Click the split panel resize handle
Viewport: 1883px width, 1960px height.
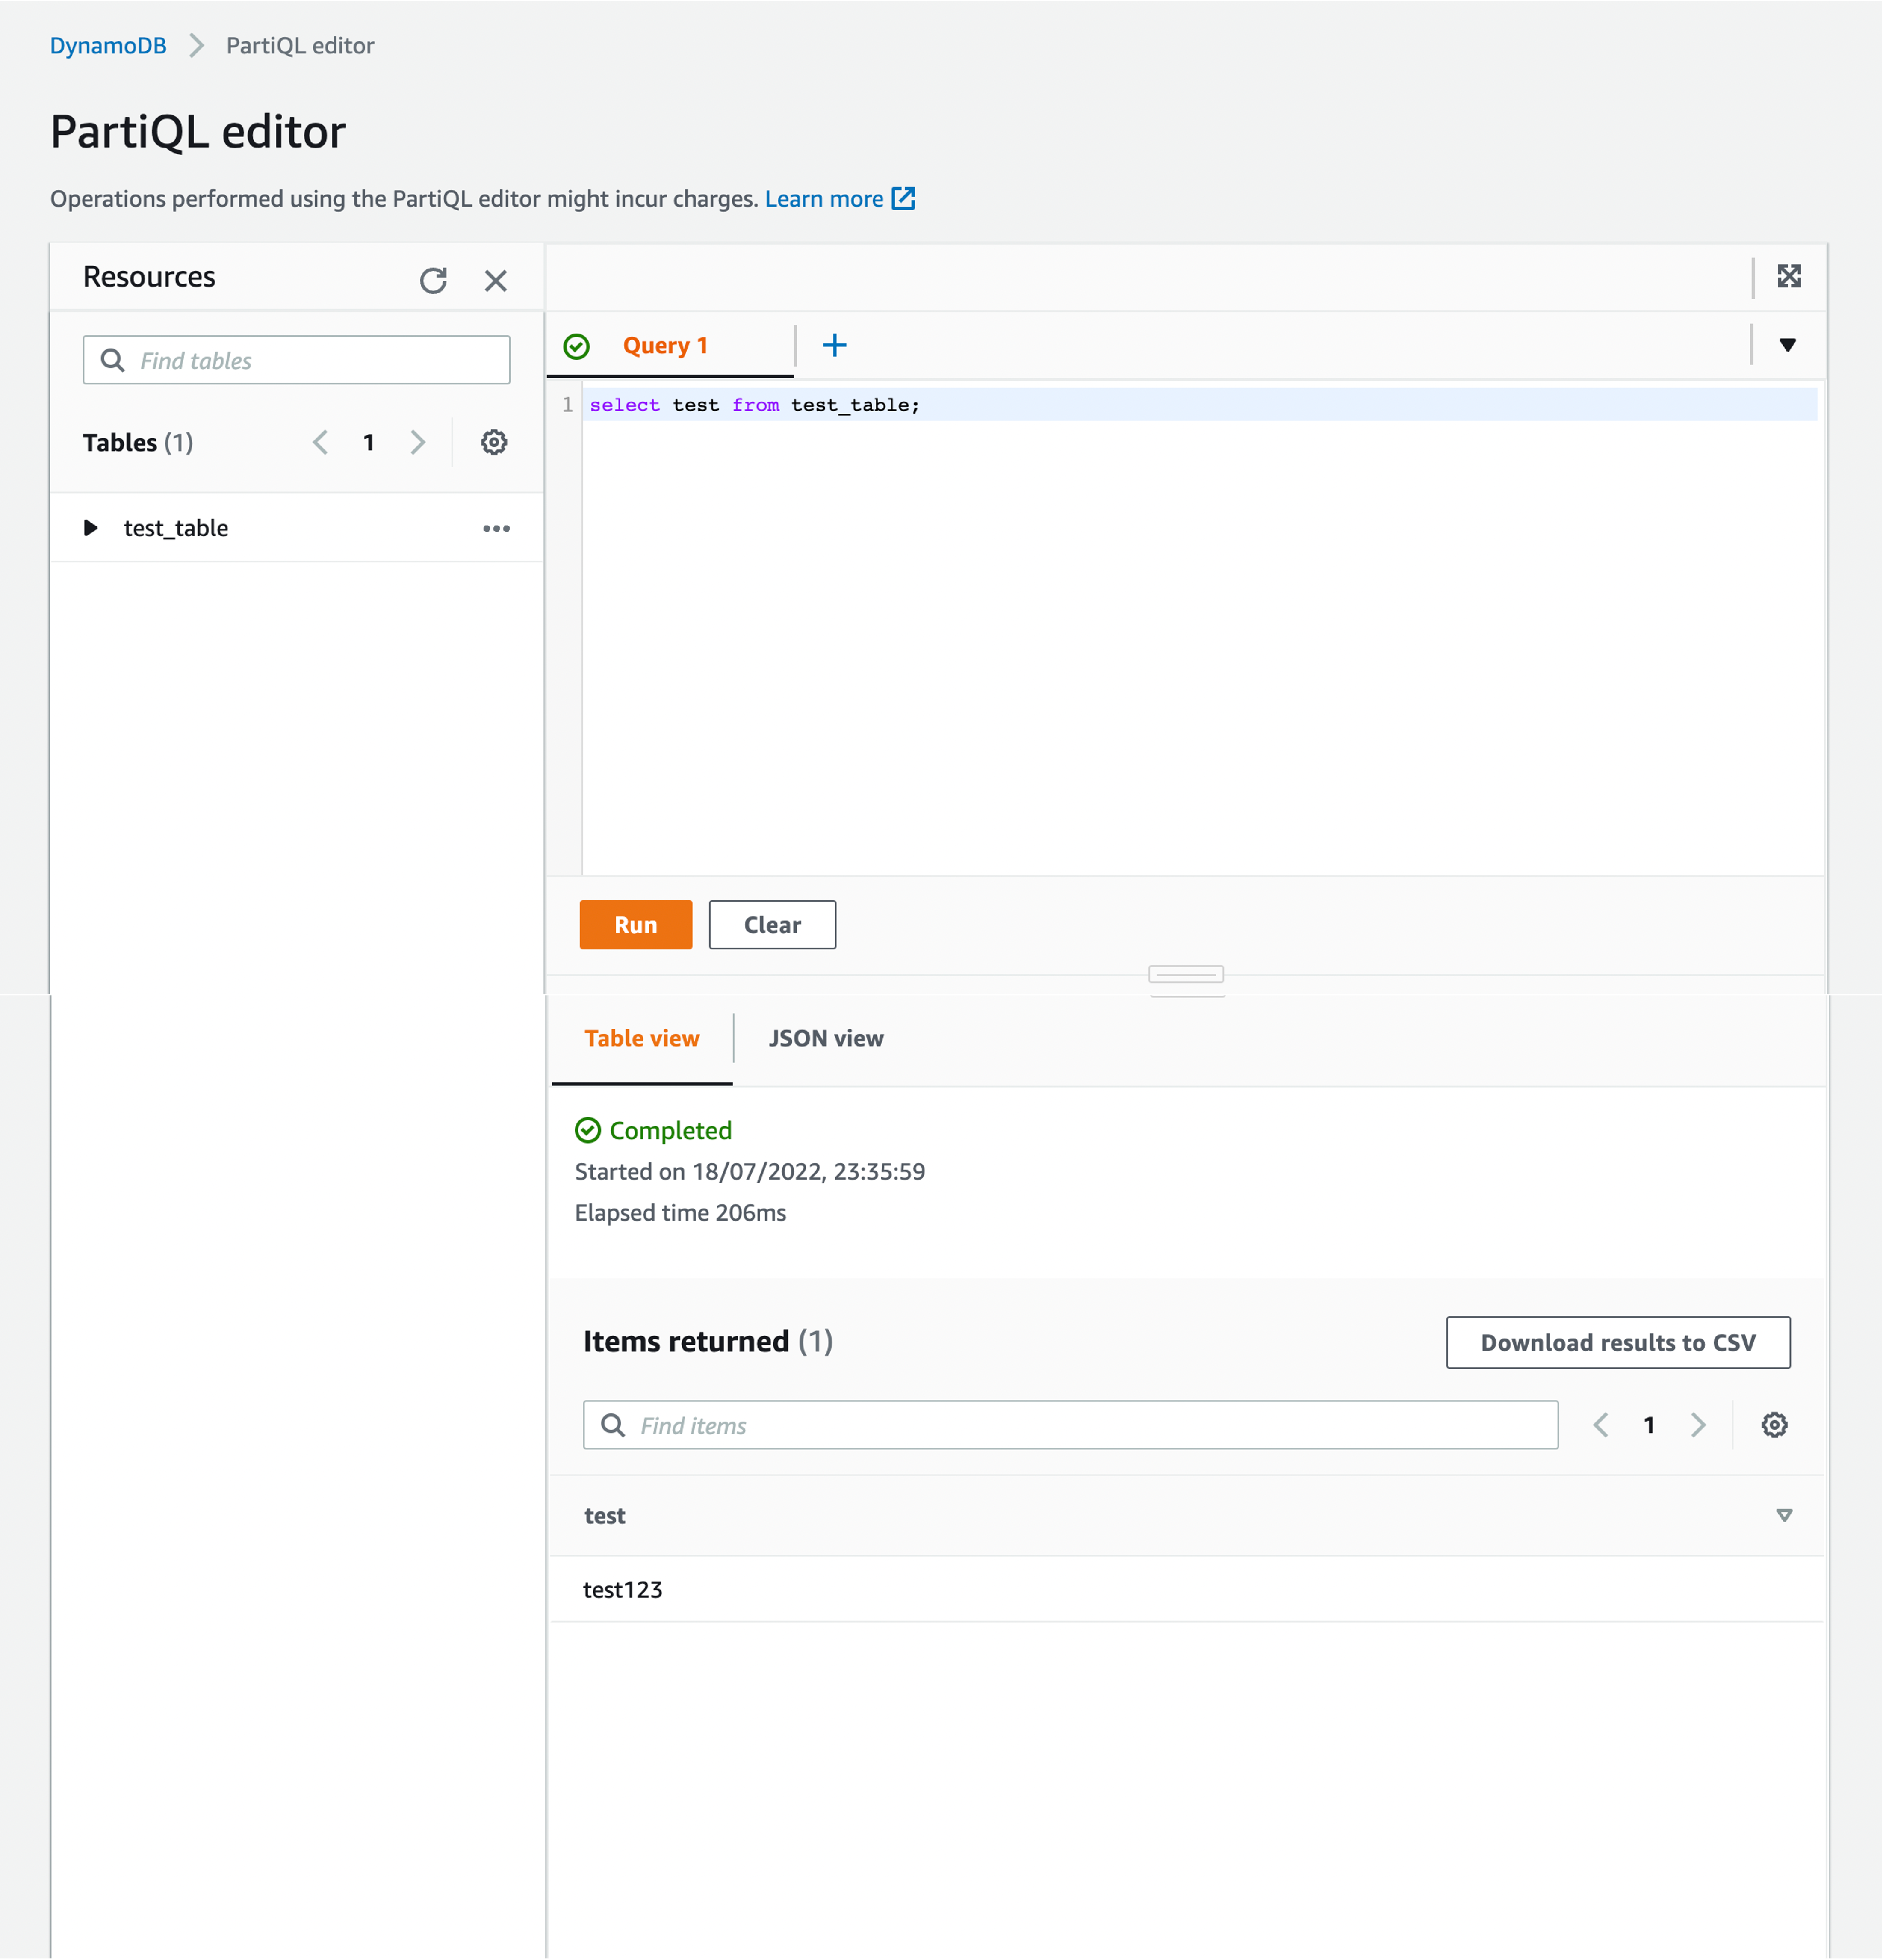point(1186,974)
